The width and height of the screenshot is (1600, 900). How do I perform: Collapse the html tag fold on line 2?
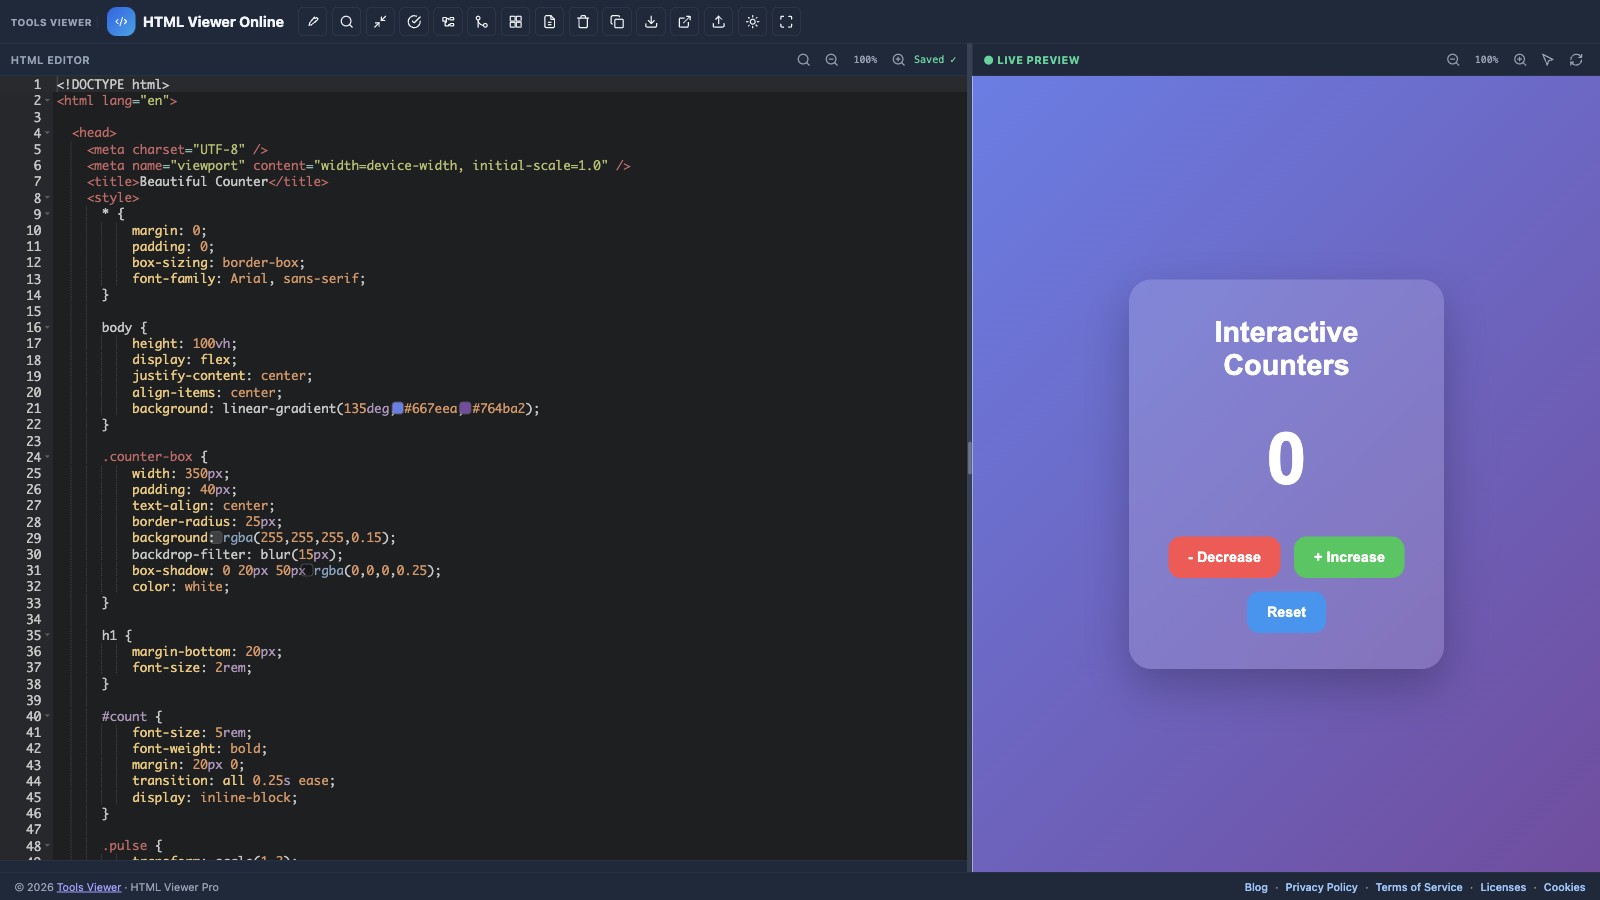click(47, 101)
